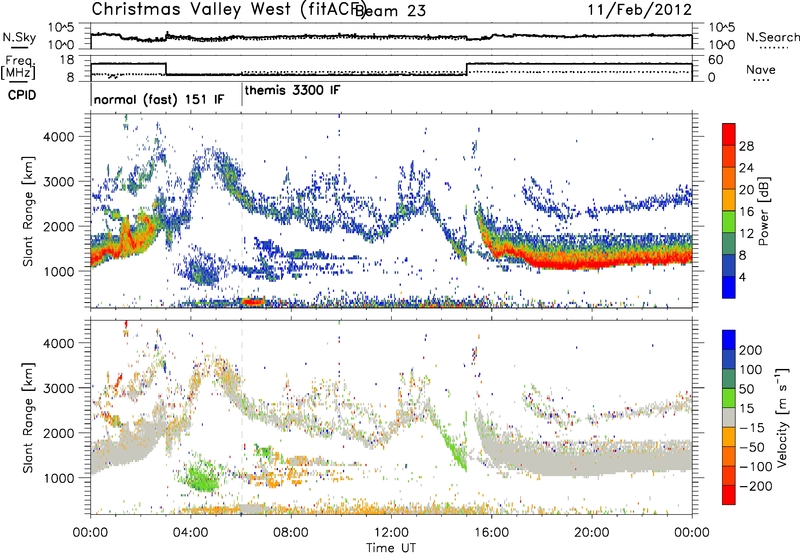Click the themis 3300 IF label
The height and width of the screenshot is (554, 800).
[292, 91]
